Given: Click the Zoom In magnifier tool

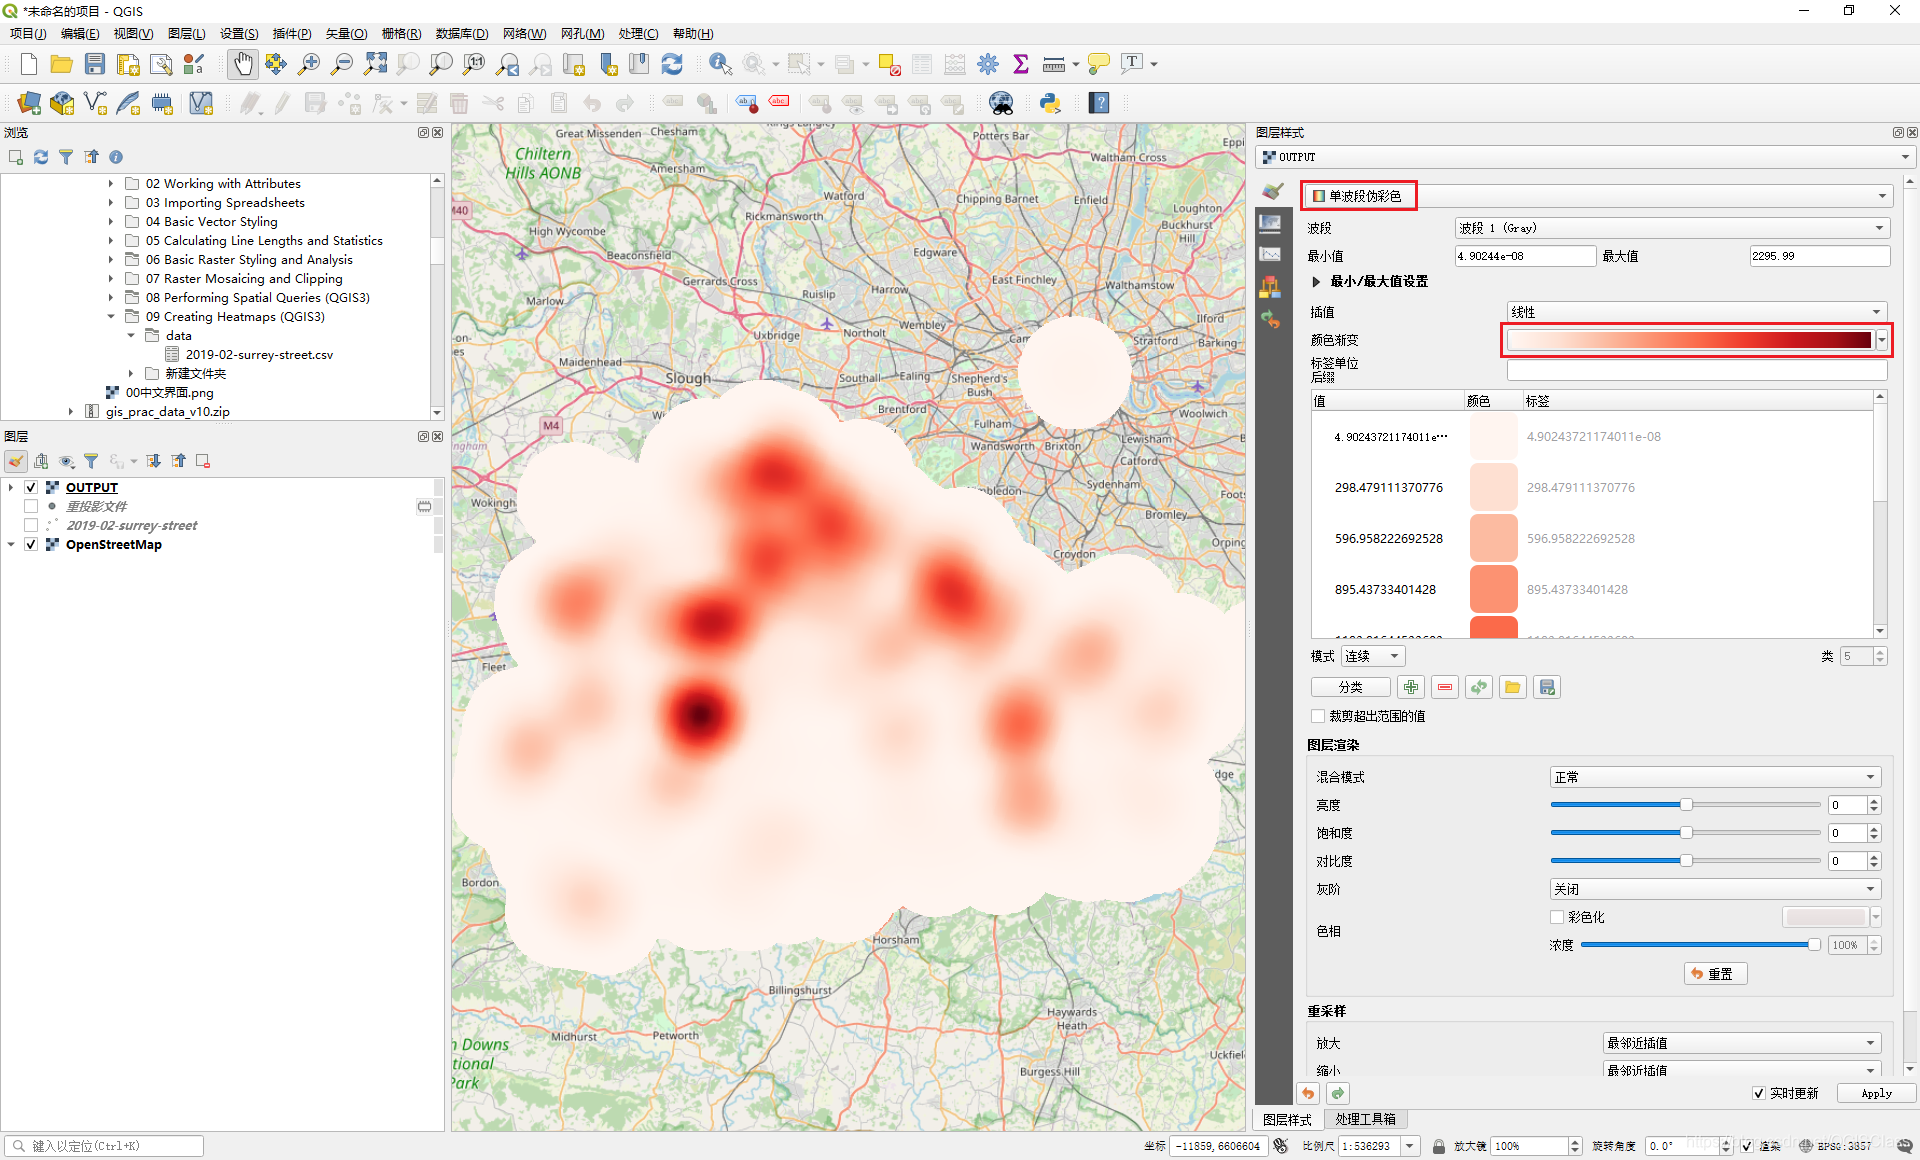Looking at the screenshot, I should coord(309,64).
